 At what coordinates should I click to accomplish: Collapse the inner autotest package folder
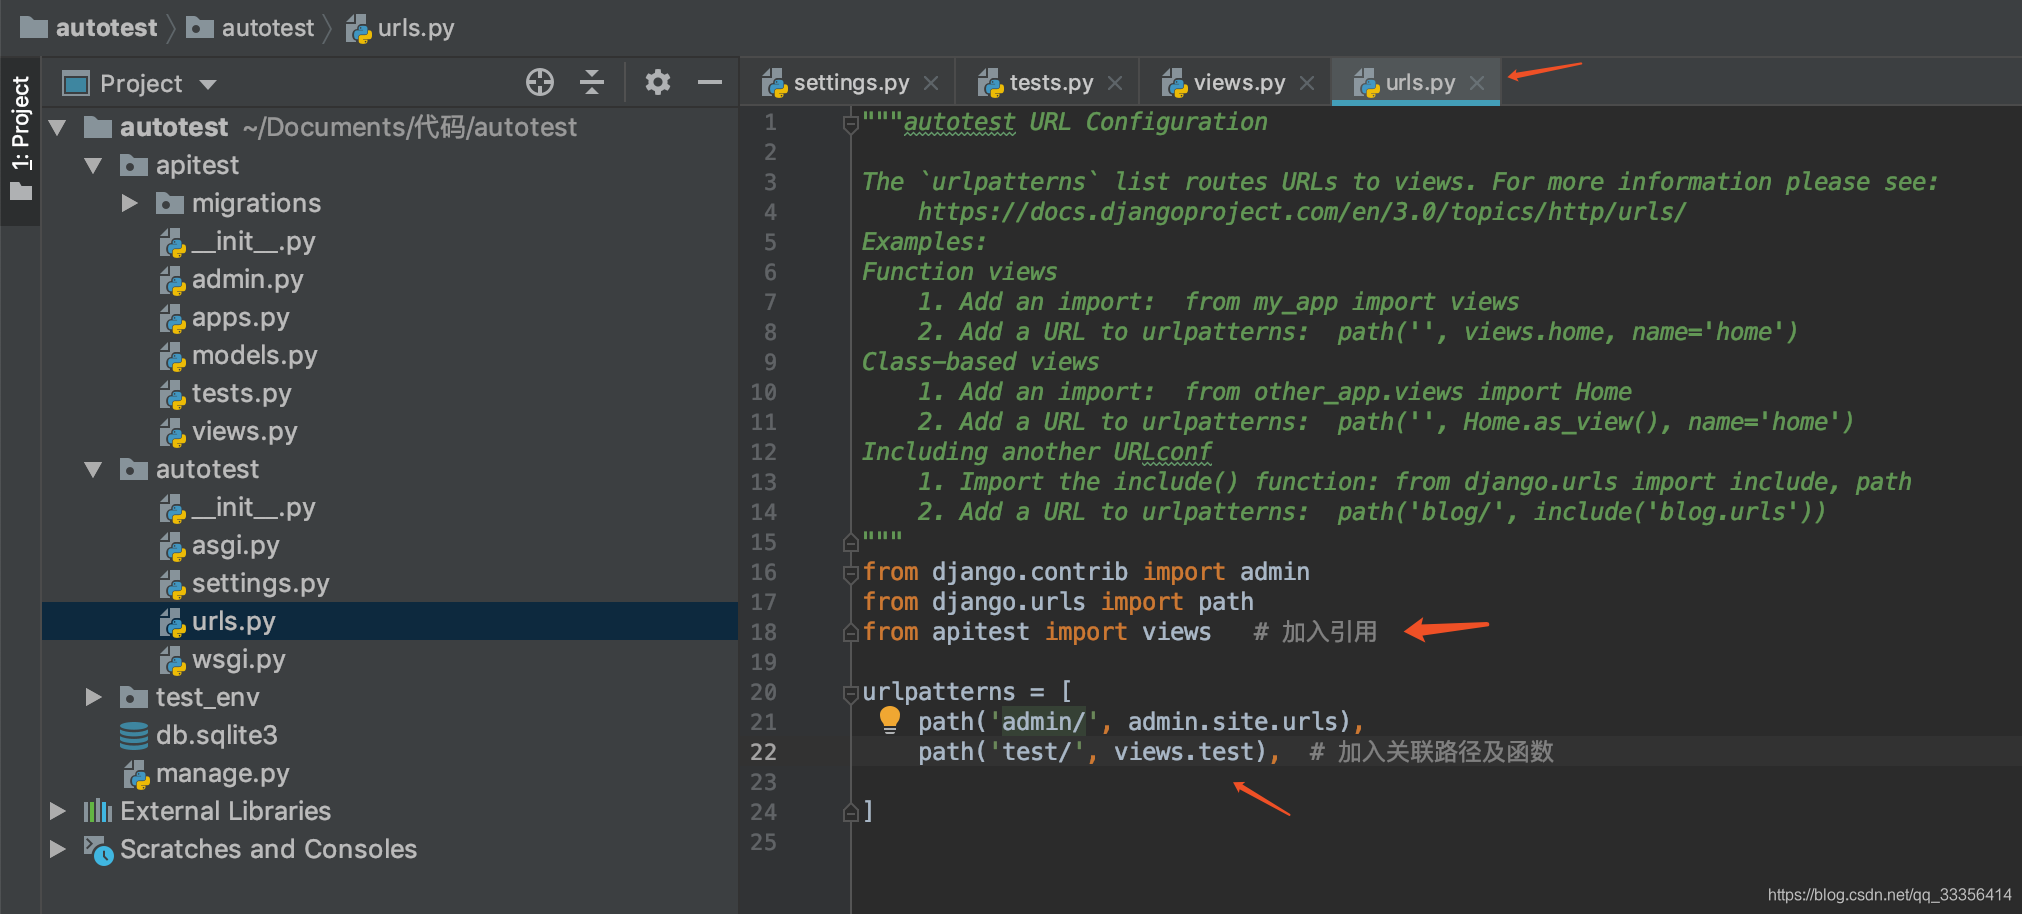point(93,469)
